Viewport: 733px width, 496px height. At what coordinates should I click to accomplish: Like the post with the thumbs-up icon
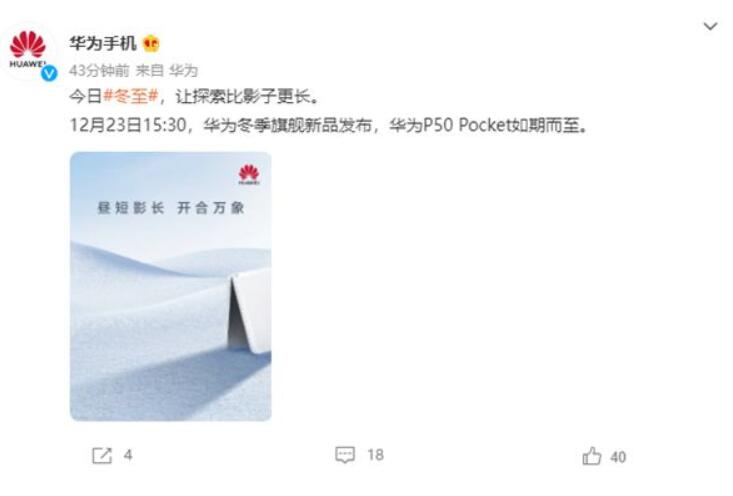coord(592,456)
